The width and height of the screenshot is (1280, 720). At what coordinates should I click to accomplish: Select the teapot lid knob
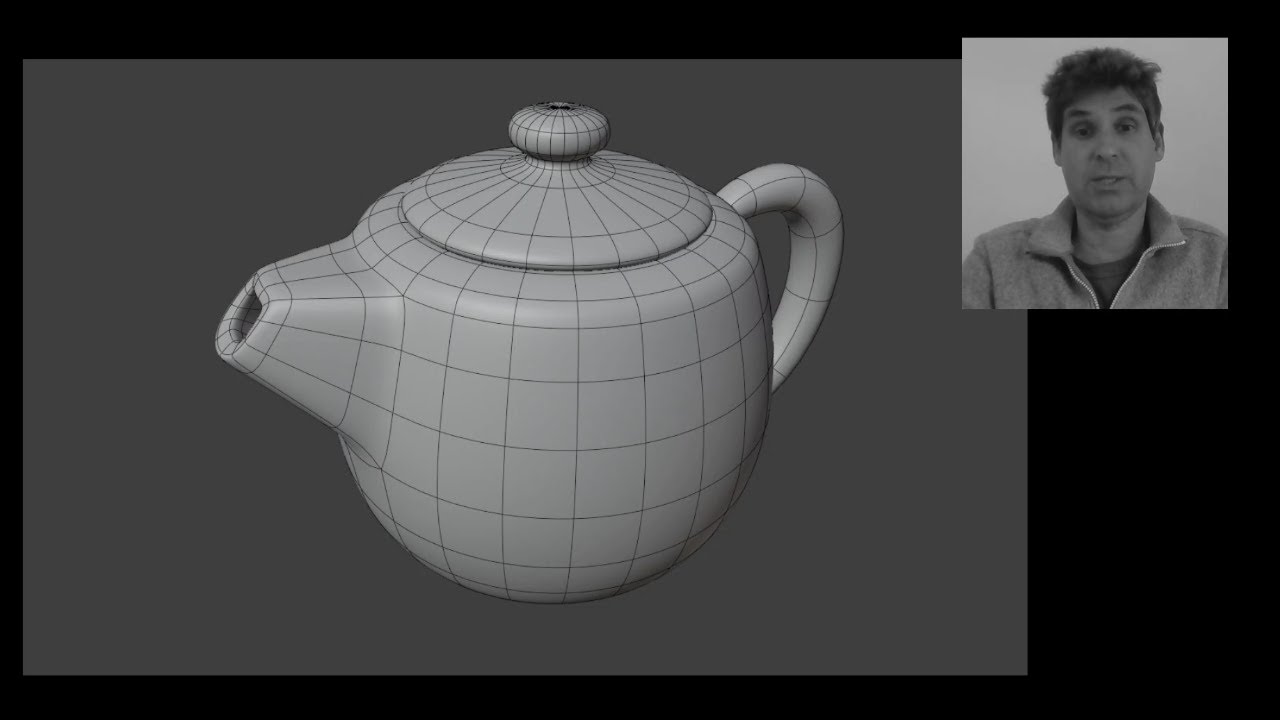tap(559, 129)
